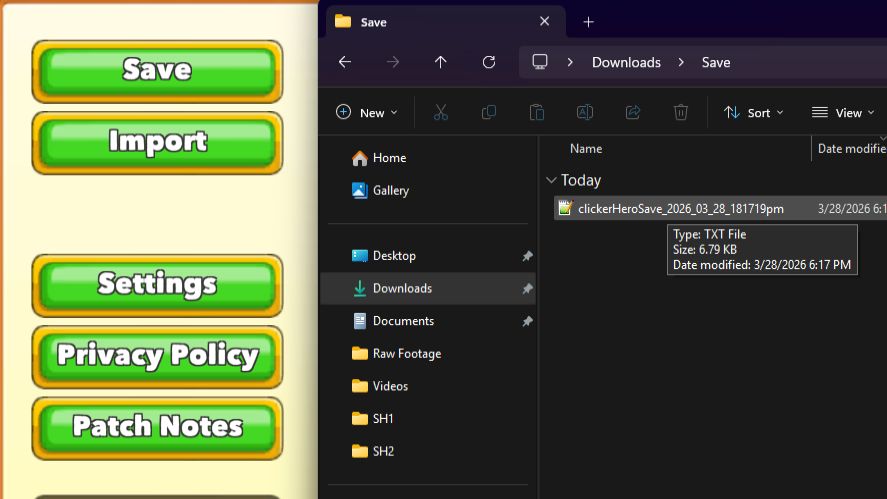Click the text file icon of clickerHeroSave

tap(565, 208)
